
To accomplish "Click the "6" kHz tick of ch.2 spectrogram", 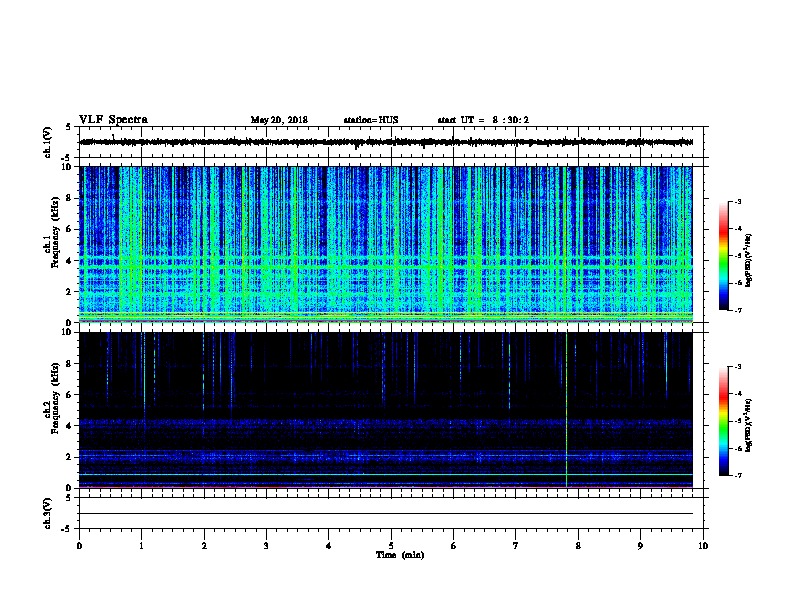I will coord(69,395).
